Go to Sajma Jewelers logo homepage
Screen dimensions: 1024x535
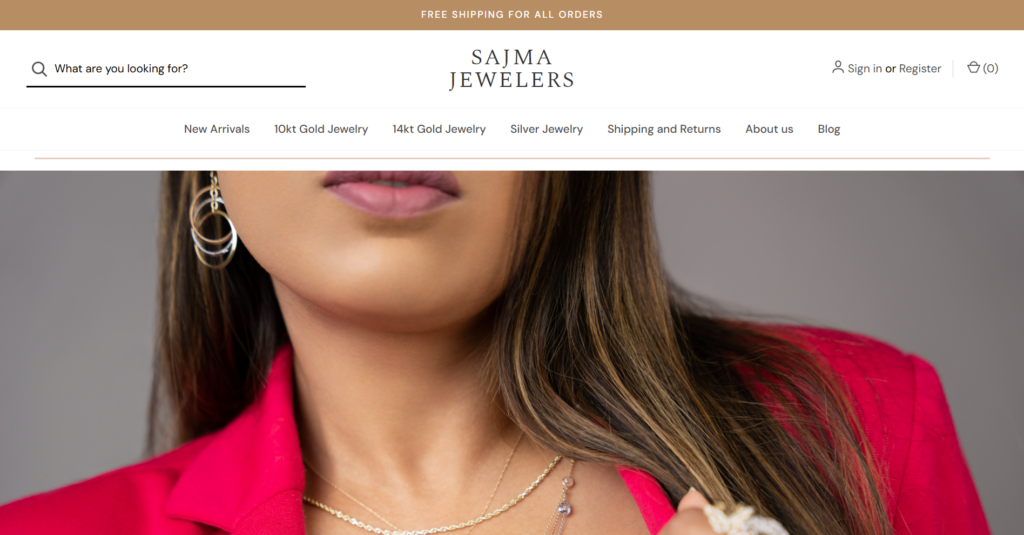click(511, 69)
